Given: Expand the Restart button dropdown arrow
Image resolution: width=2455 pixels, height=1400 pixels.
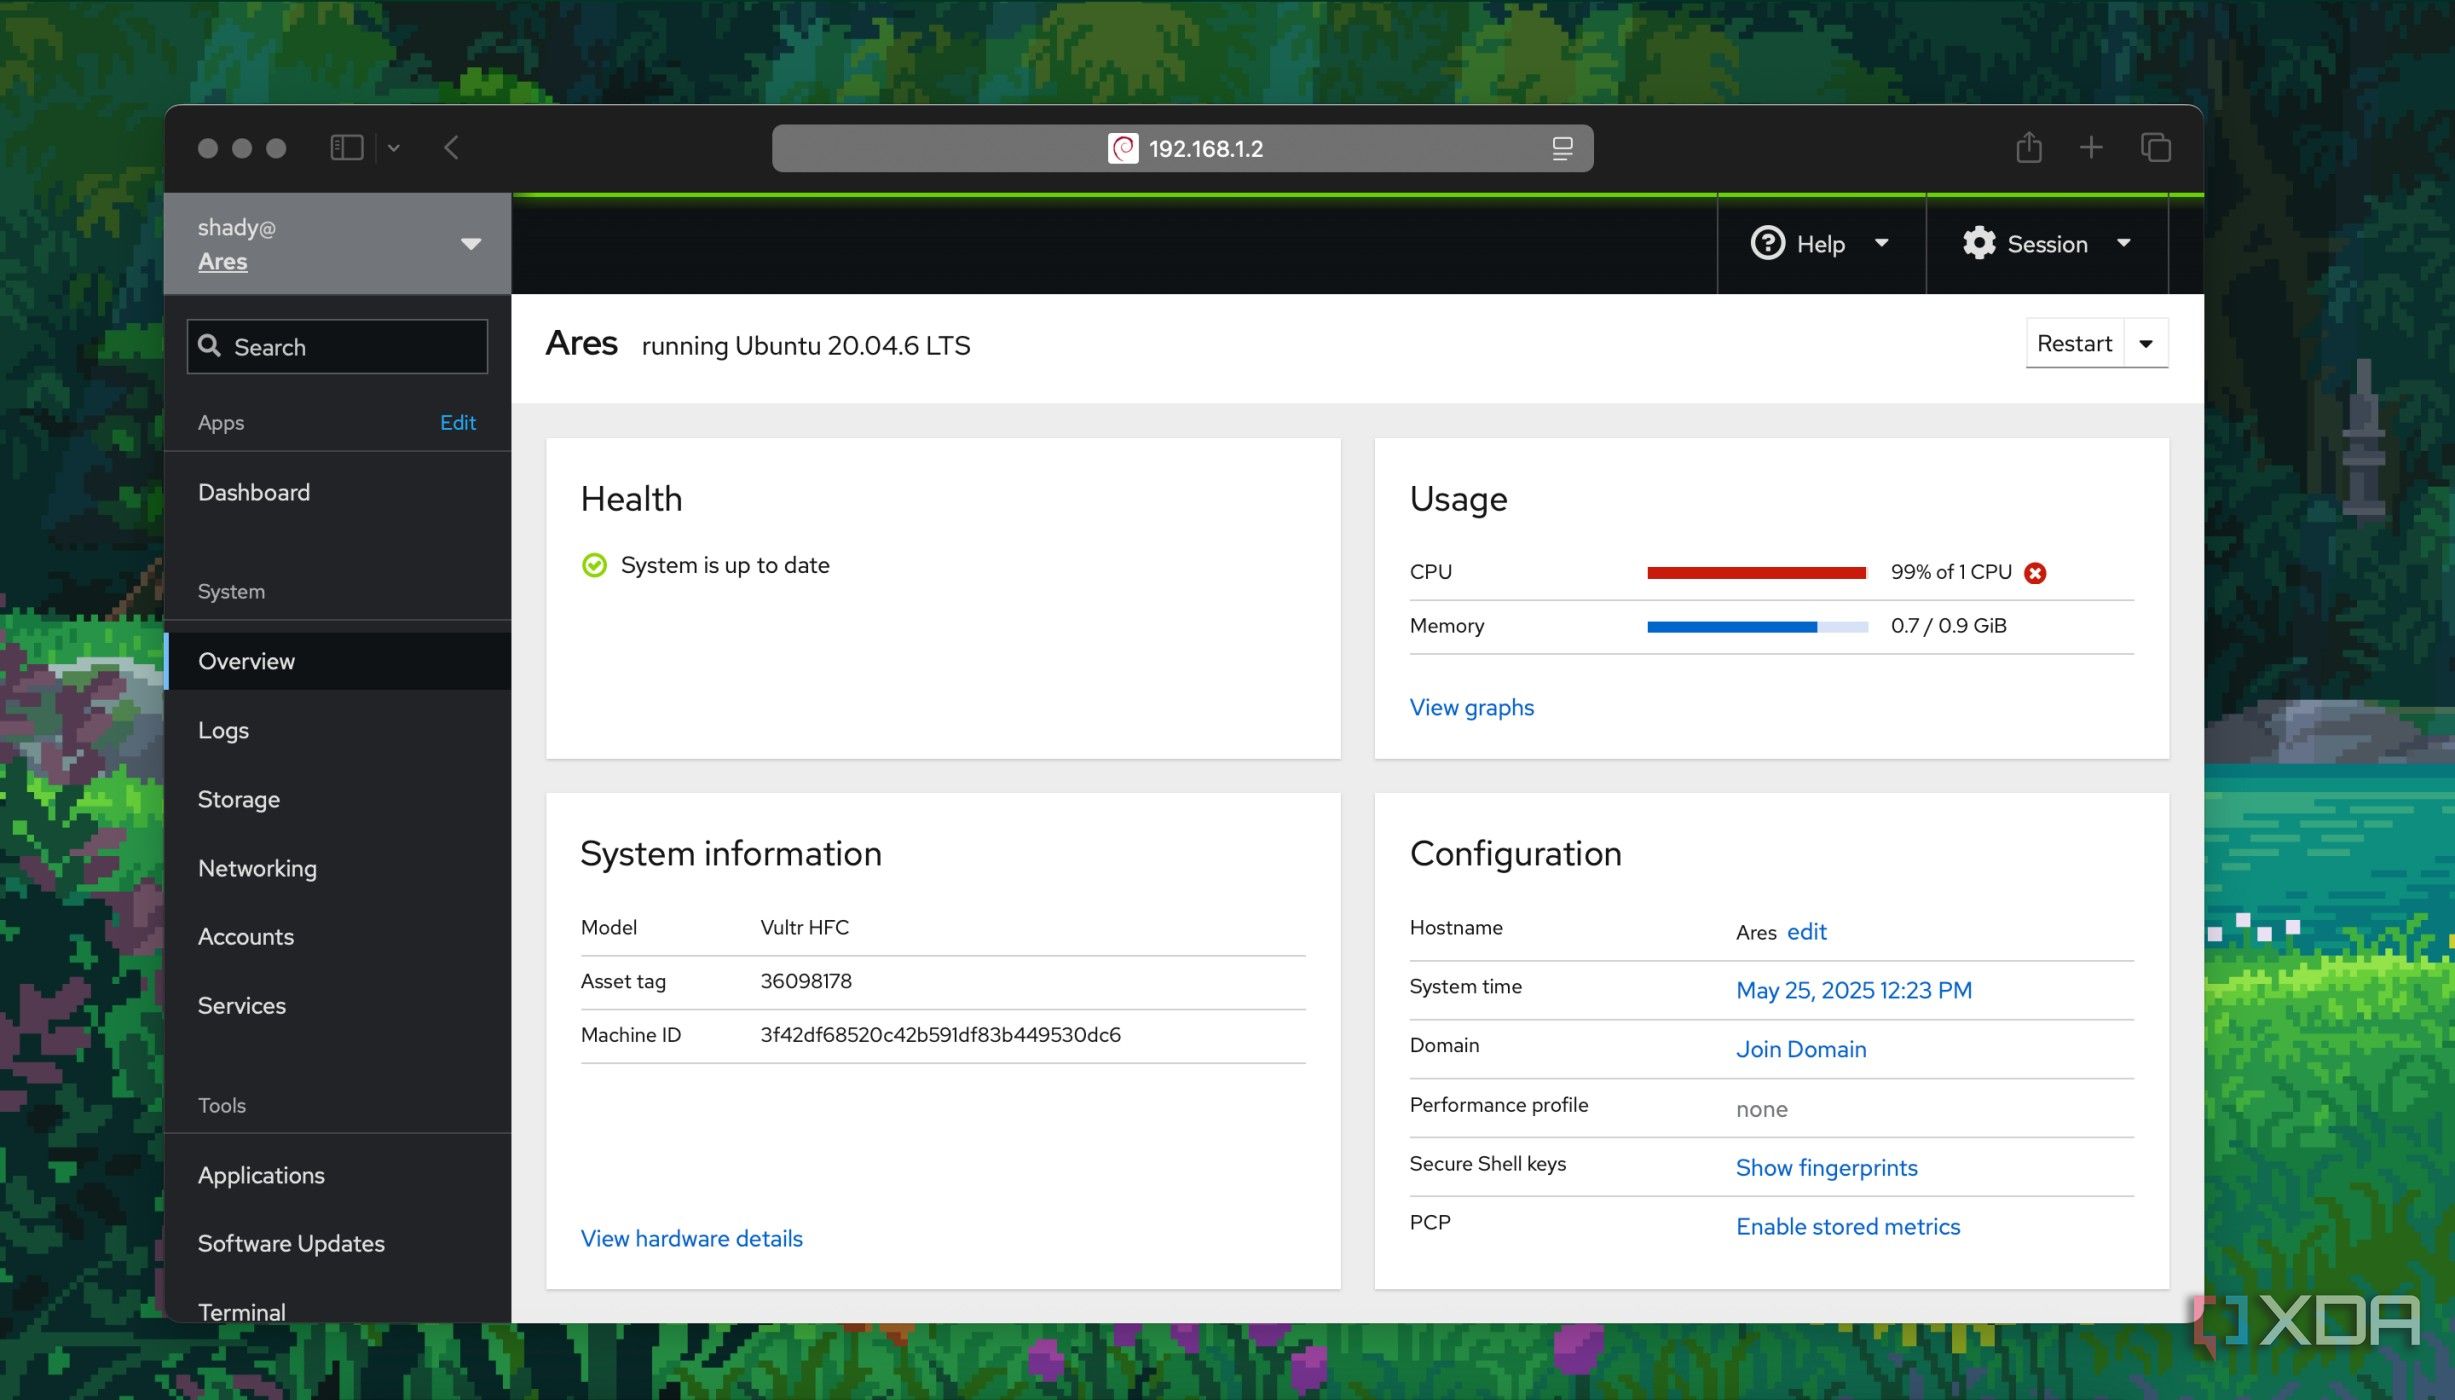Looking at the screenshot, I should point(2146,344).
